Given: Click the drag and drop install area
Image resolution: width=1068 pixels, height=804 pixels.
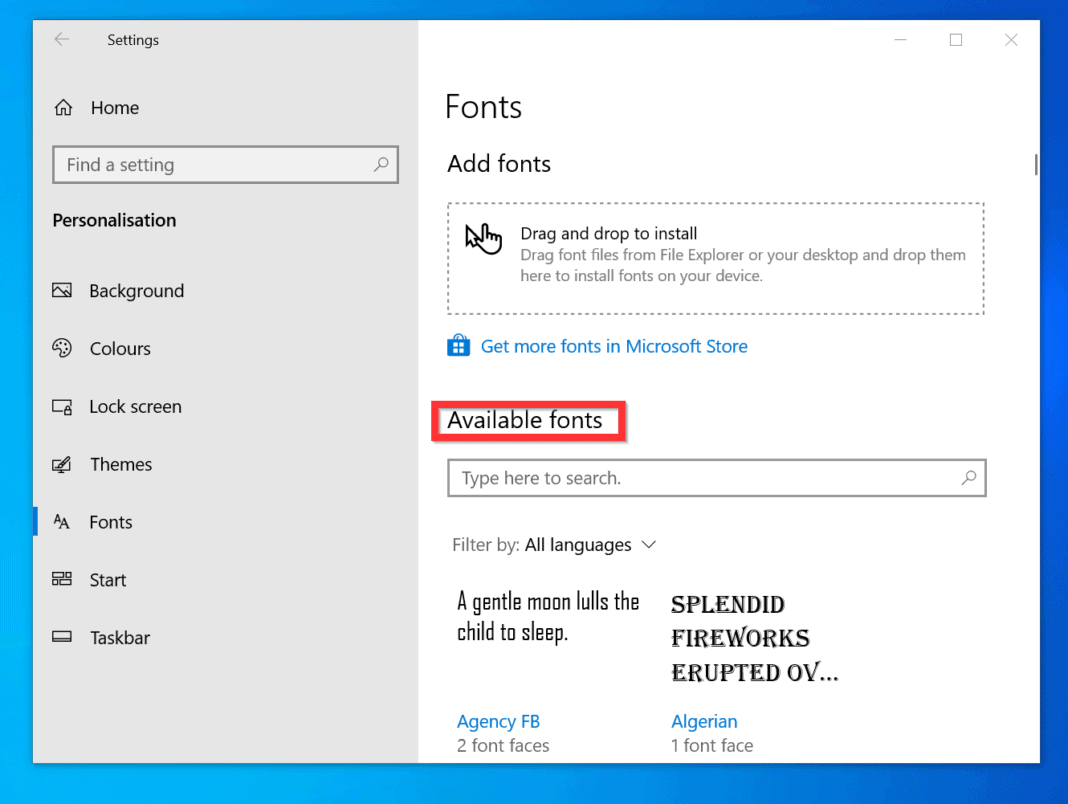Looking at the screenshot, I should [x=717, y=258].
